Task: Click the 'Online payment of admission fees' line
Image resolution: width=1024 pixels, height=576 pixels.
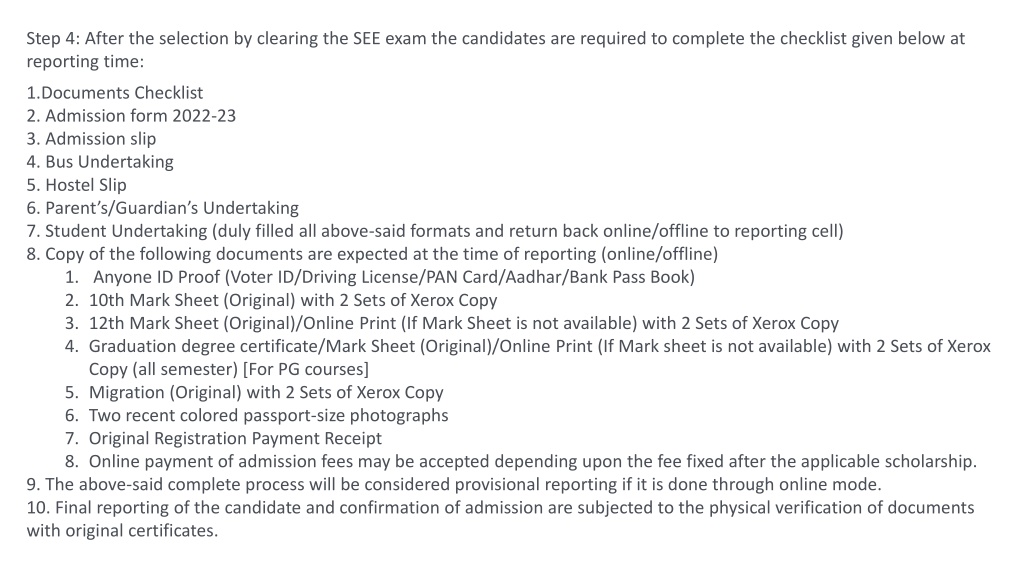Action: [x=521, y=462]
